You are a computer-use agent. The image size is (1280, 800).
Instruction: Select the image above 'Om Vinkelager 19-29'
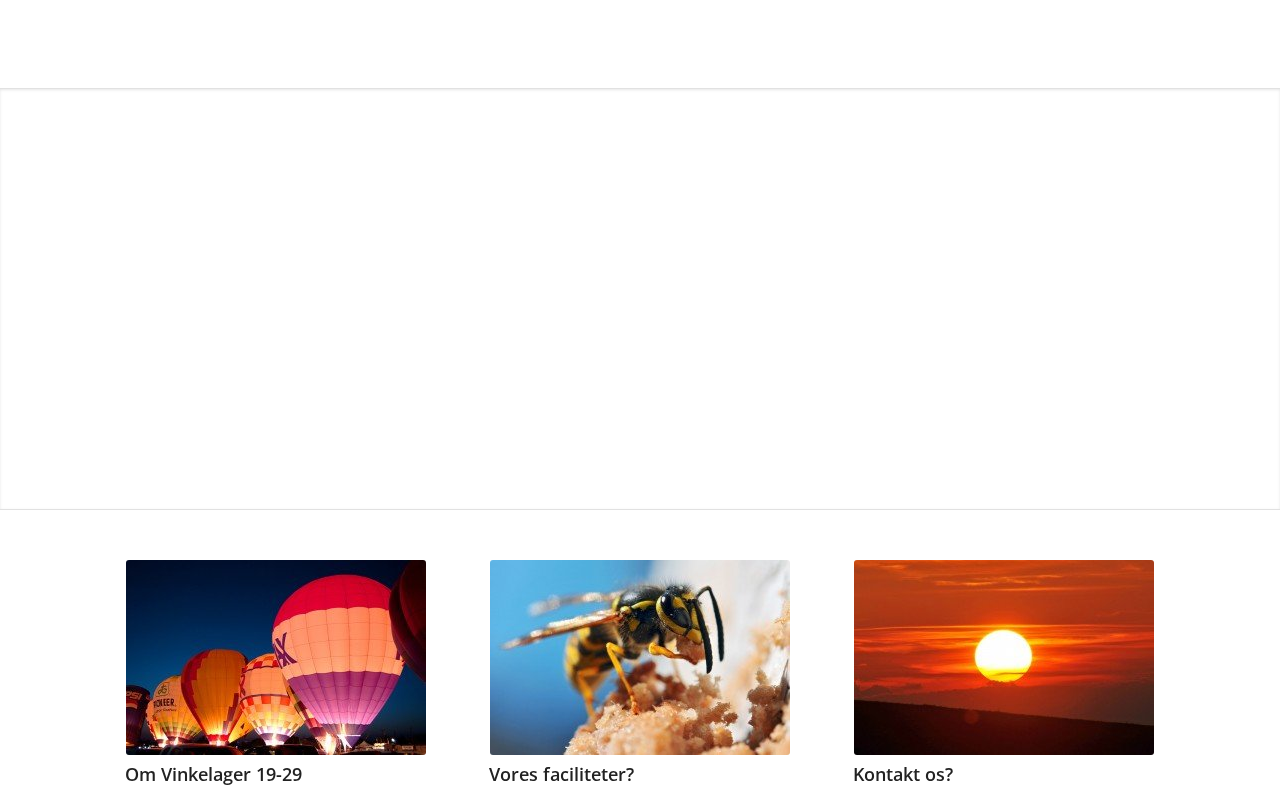pyautogui.click(x=276, y=657)
